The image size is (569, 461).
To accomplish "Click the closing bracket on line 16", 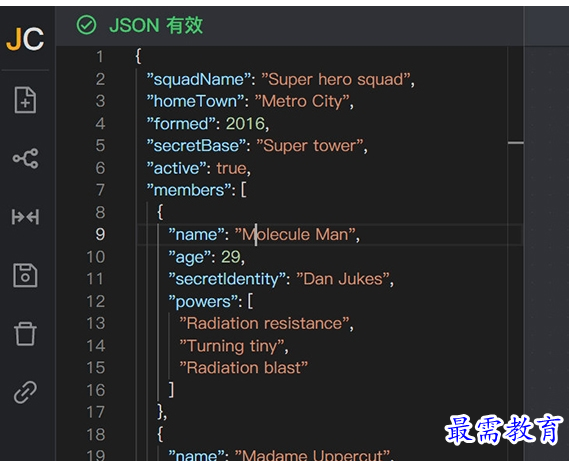I will pos(171,390).
